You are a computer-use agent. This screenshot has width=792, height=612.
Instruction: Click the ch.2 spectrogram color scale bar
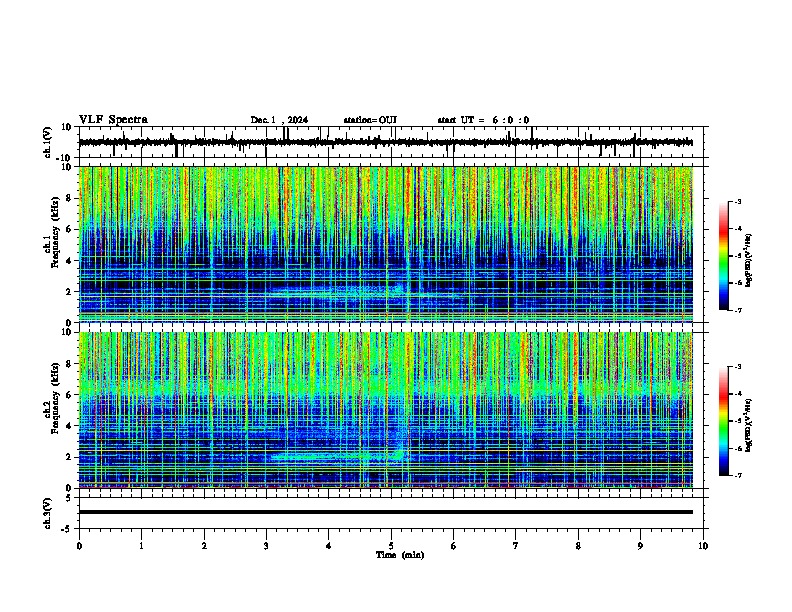[x=724, y=421]
